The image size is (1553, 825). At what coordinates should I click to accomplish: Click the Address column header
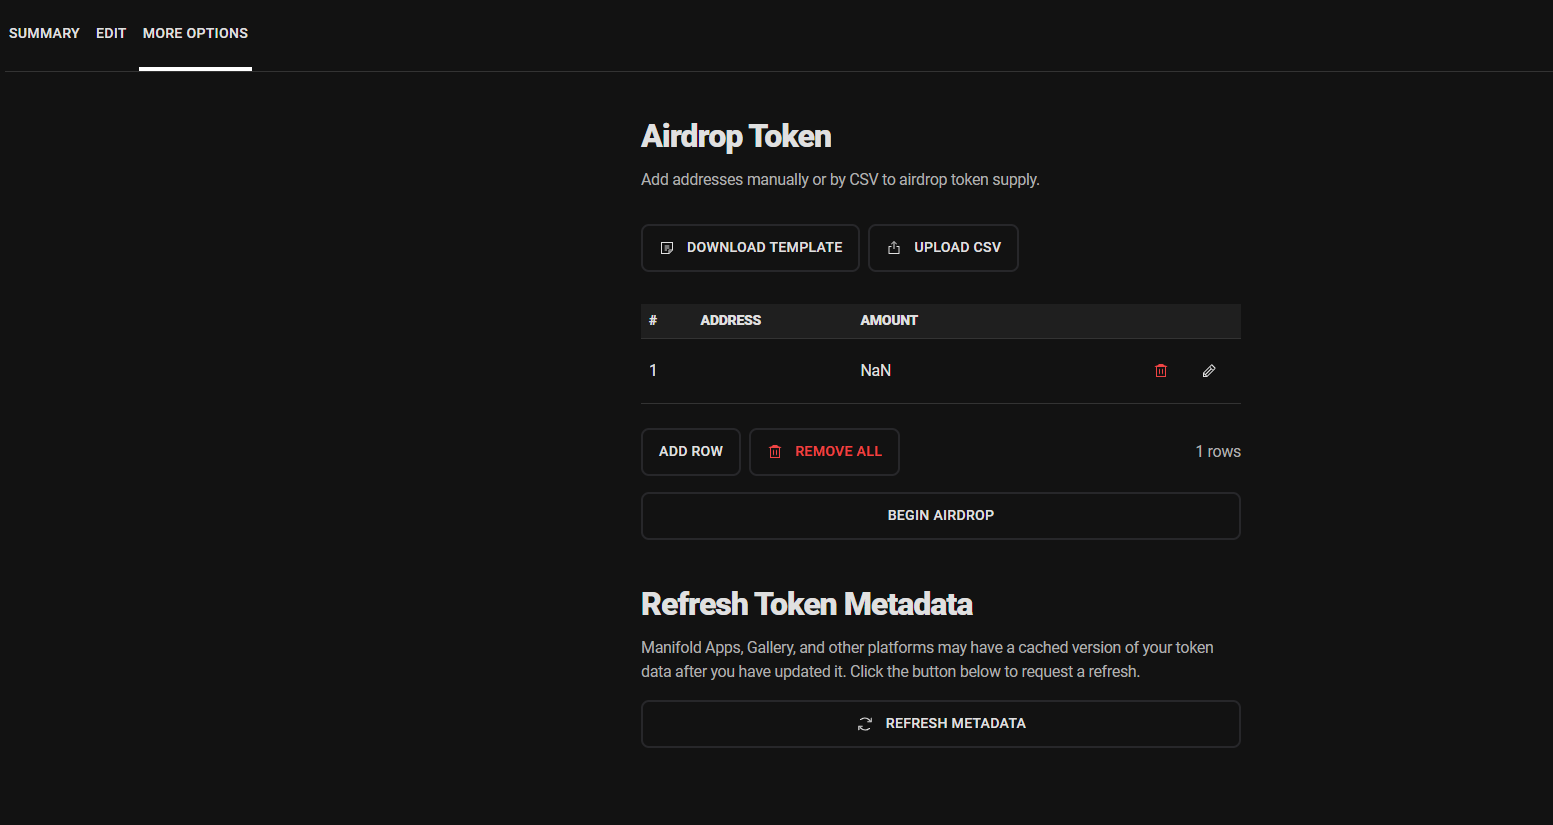(x=730, y=321)
